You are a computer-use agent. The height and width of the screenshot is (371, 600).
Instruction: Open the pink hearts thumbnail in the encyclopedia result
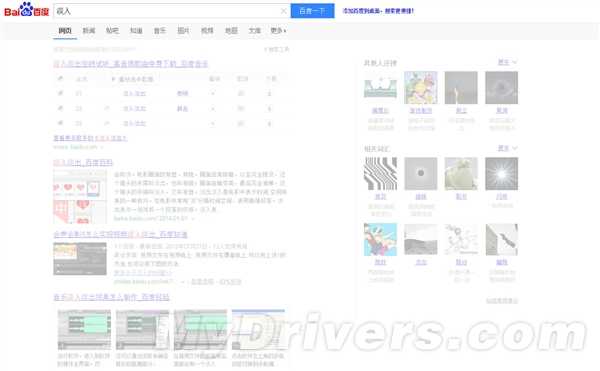[x=80, y=197]
